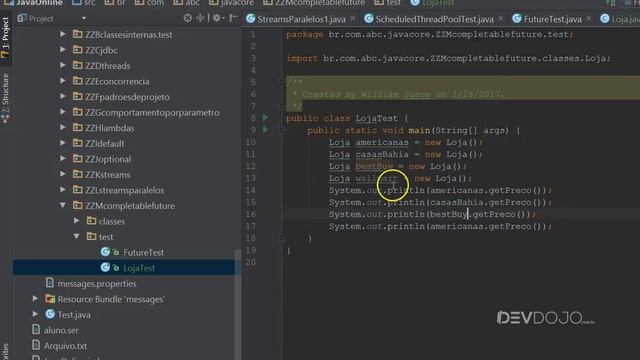This screenshot has width=640, height=360.
Task: Click the variable name casasBahia on line 11
Action: click(x=382, y=154)
